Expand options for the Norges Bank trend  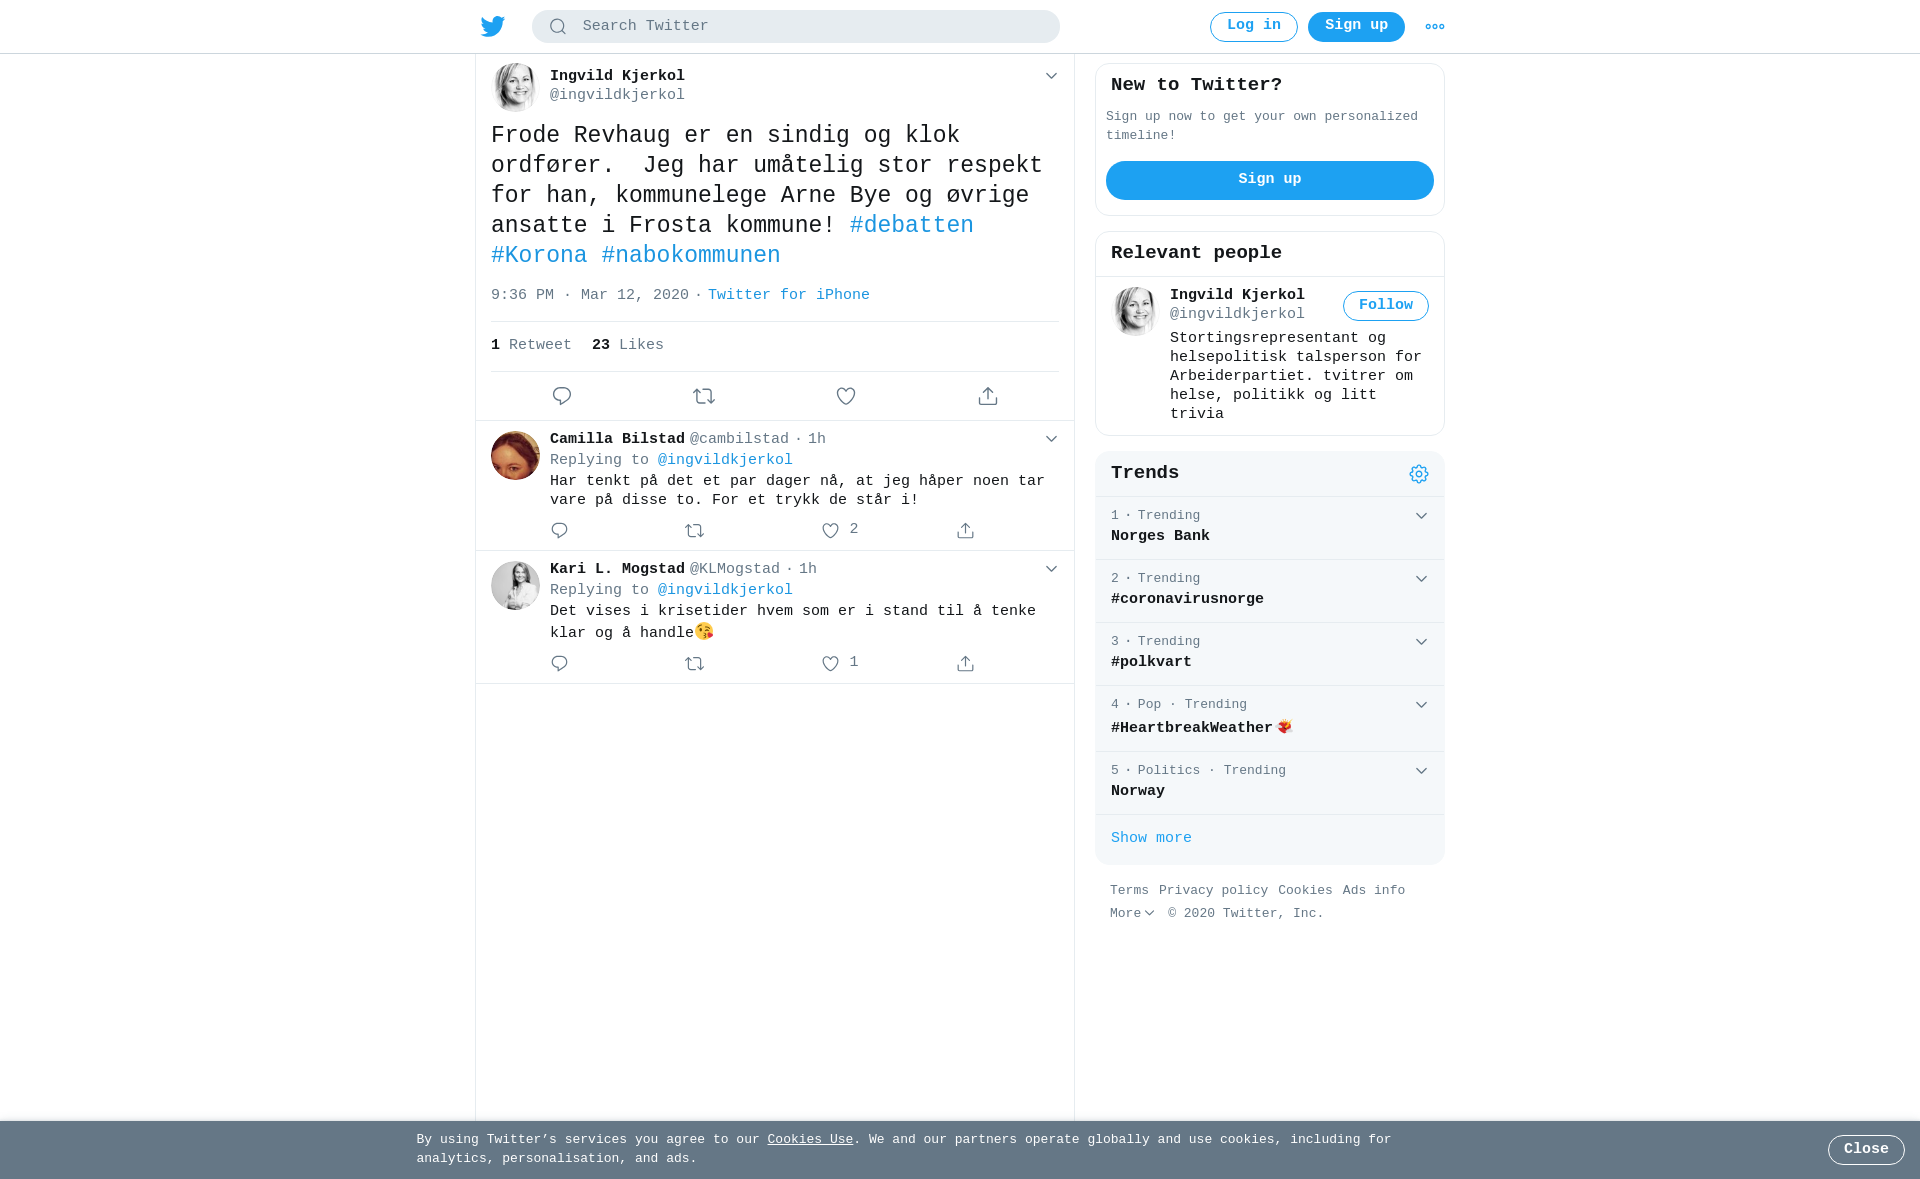coord(1421,516)
